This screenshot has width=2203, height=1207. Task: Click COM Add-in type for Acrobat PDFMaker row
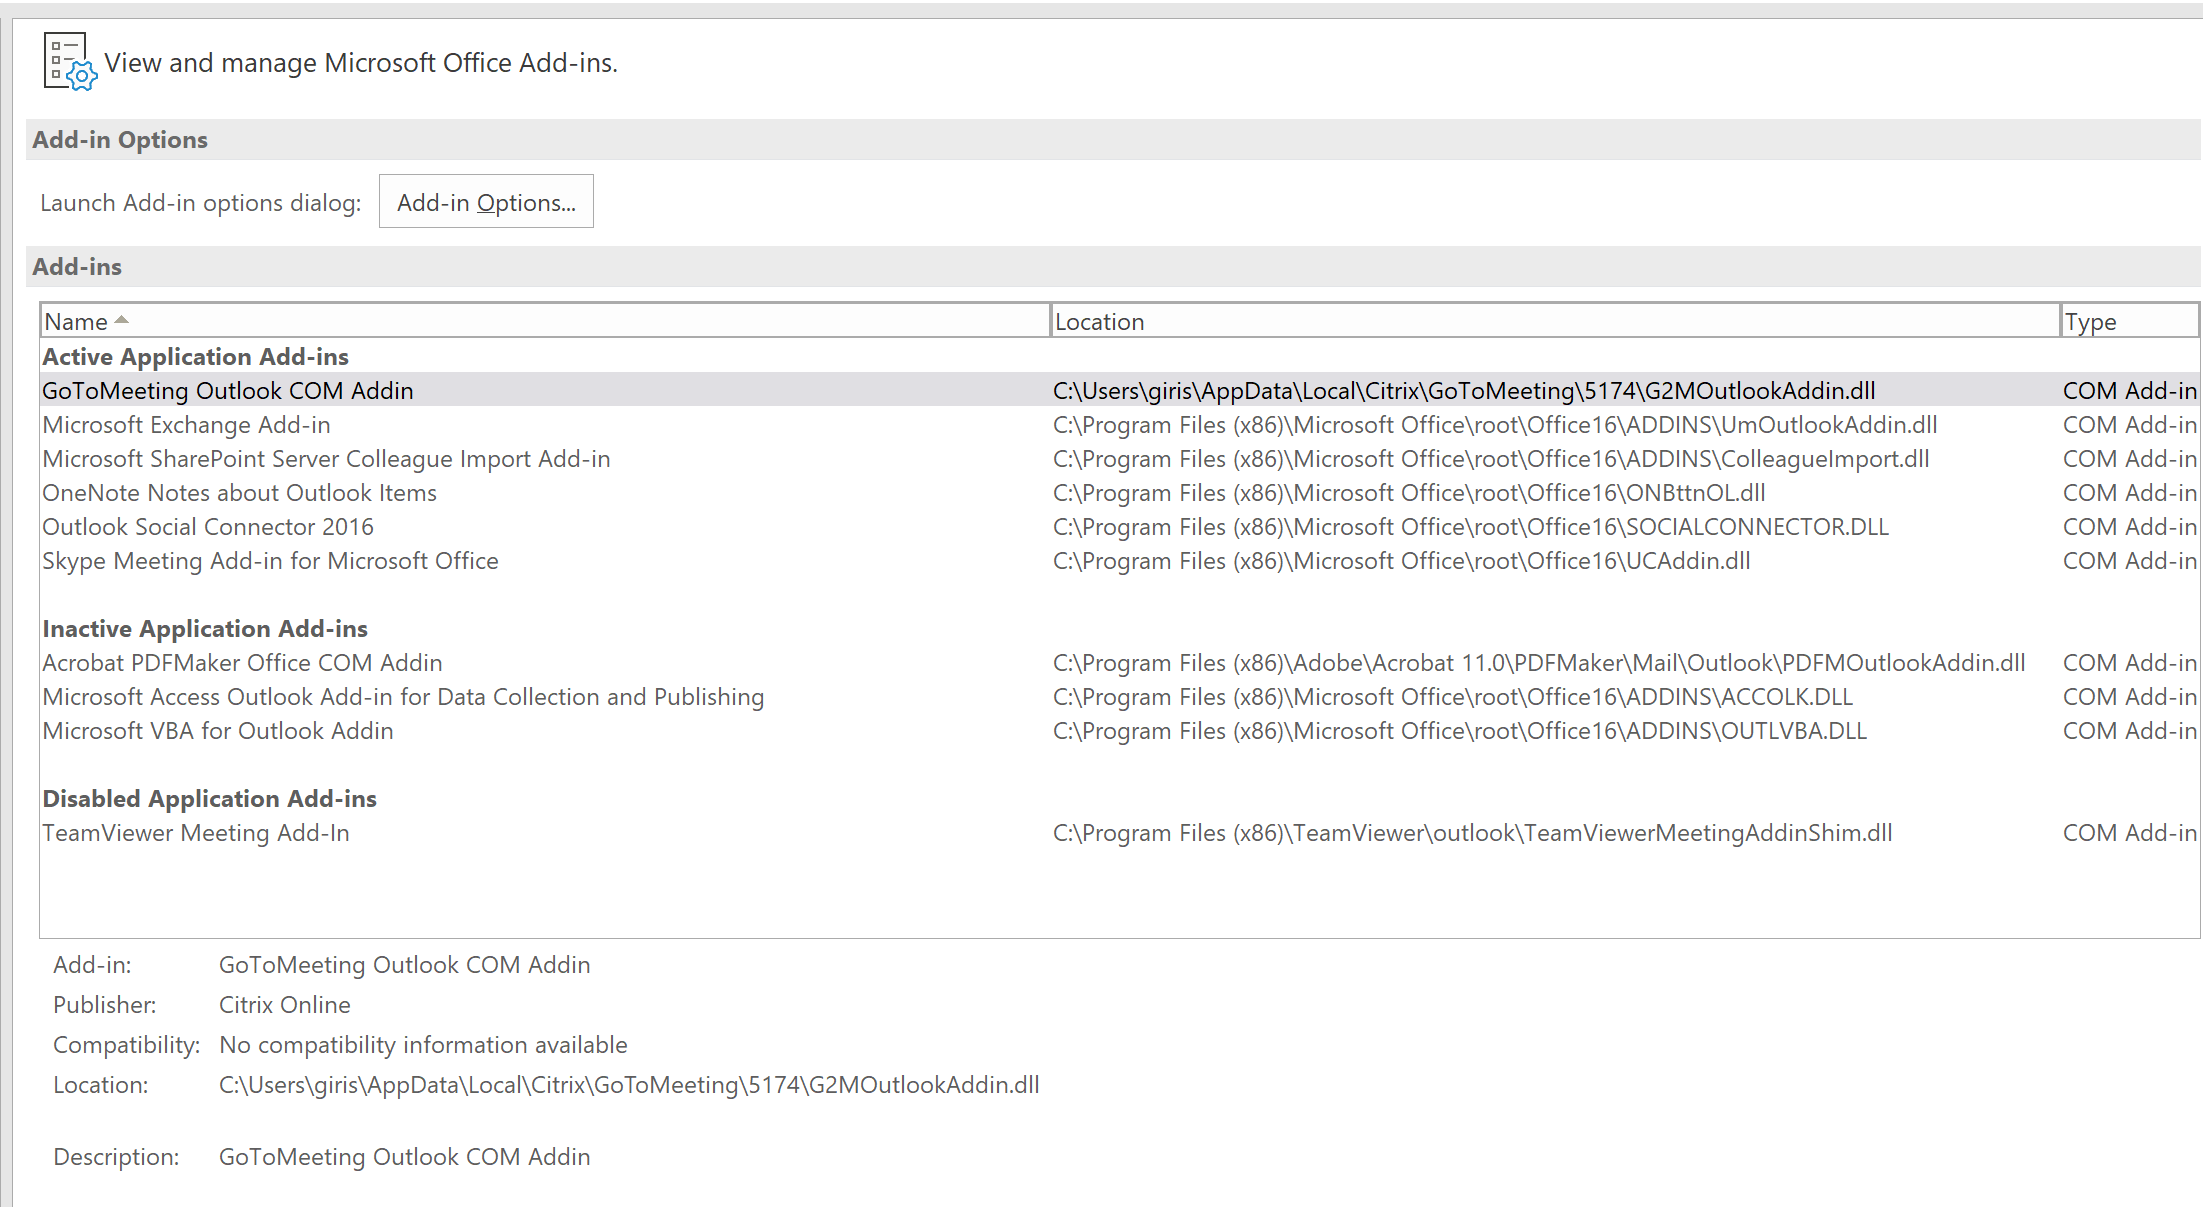2130,663
